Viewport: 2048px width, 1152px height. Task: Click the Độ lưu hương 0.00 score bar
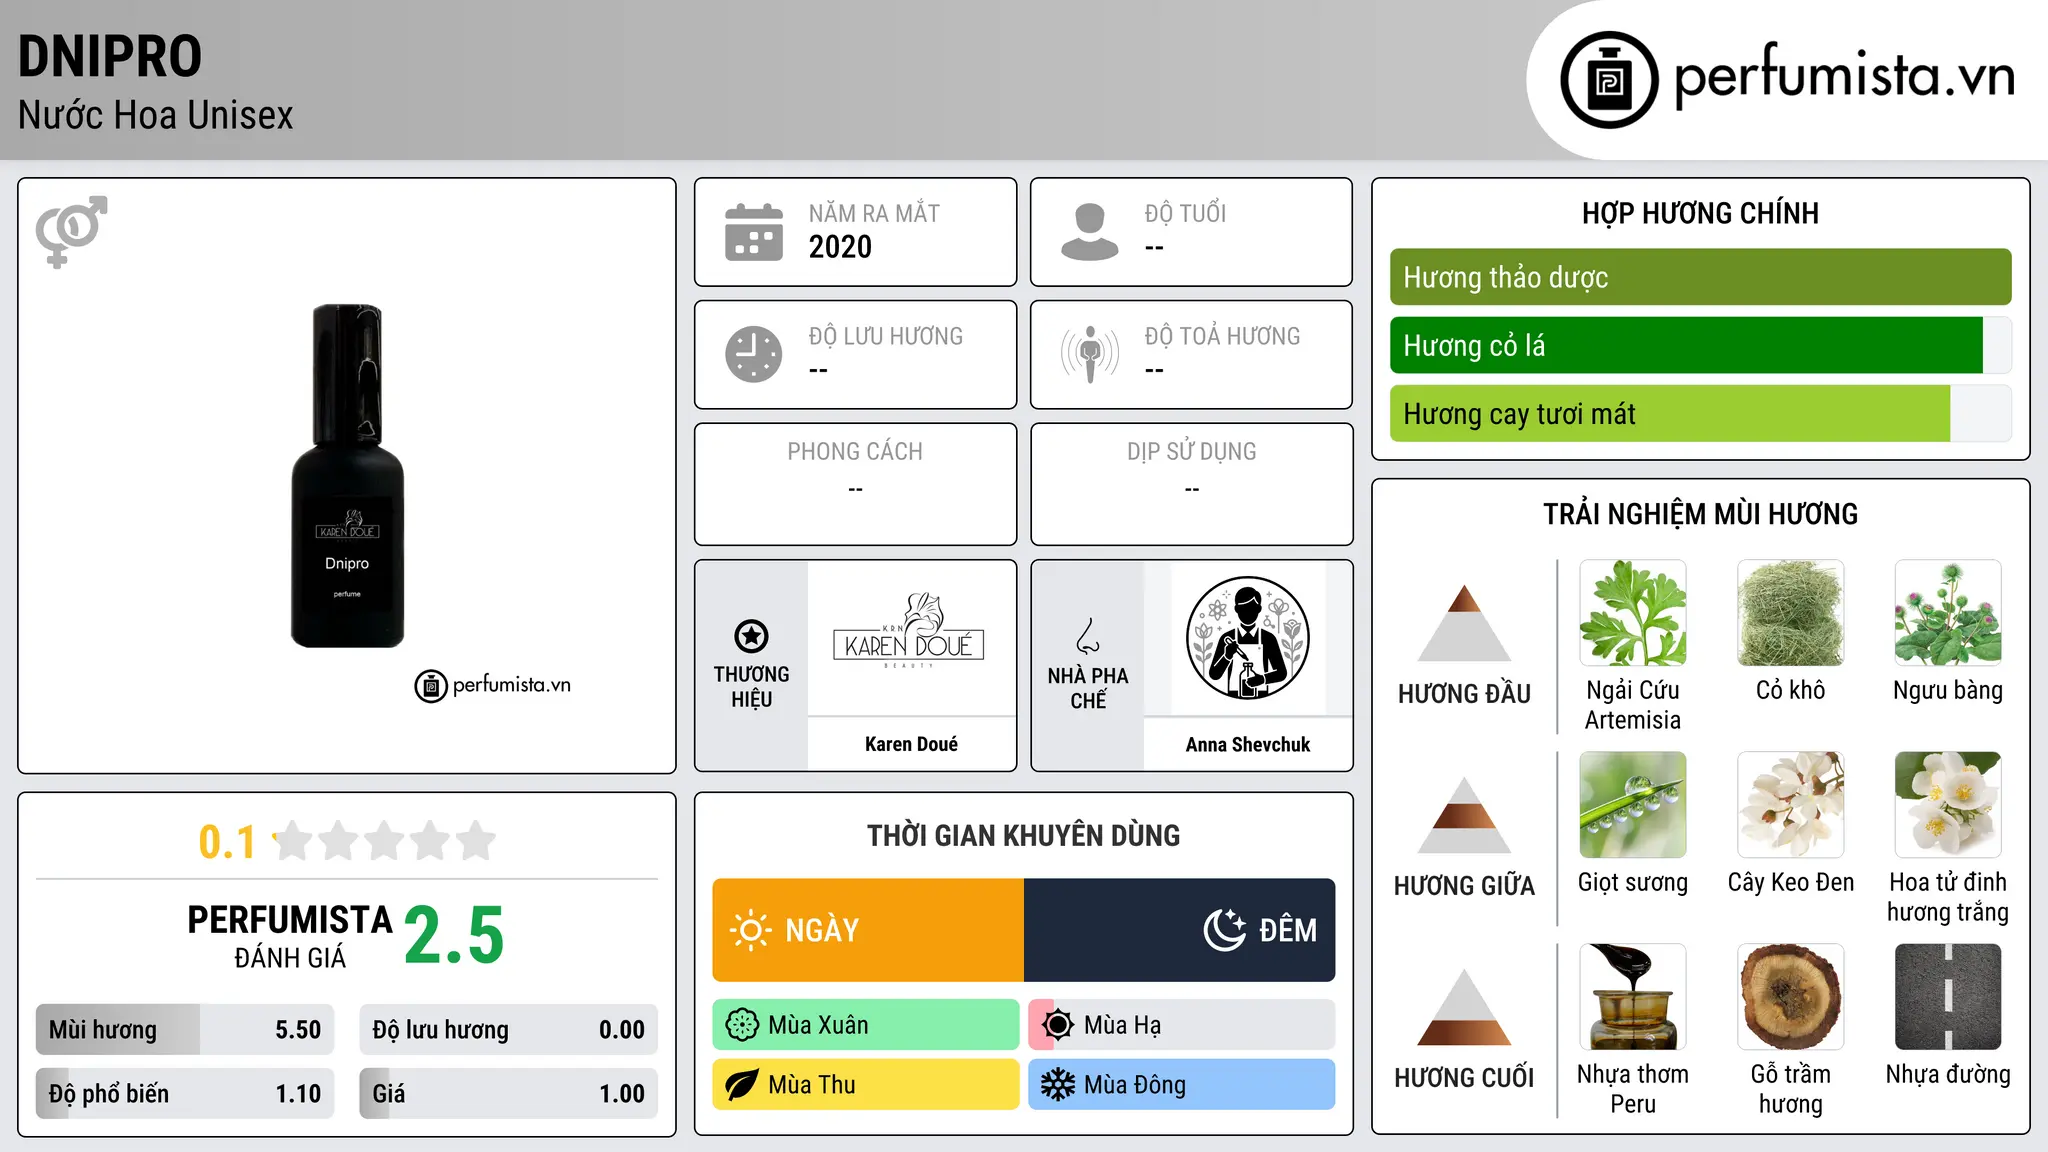[508, 1030]
